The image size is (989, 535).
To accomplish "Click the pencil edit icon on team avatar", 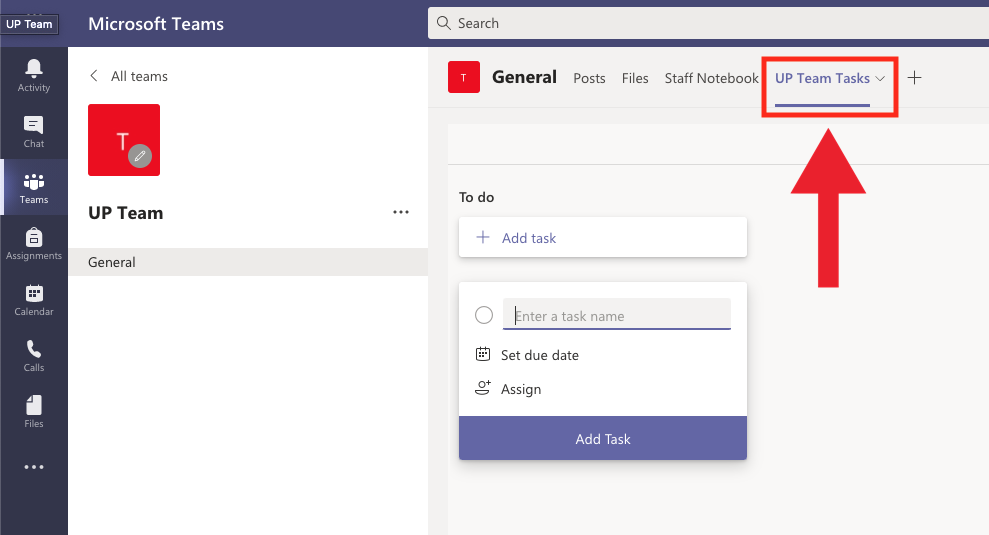I will click(x=140, y=156).
